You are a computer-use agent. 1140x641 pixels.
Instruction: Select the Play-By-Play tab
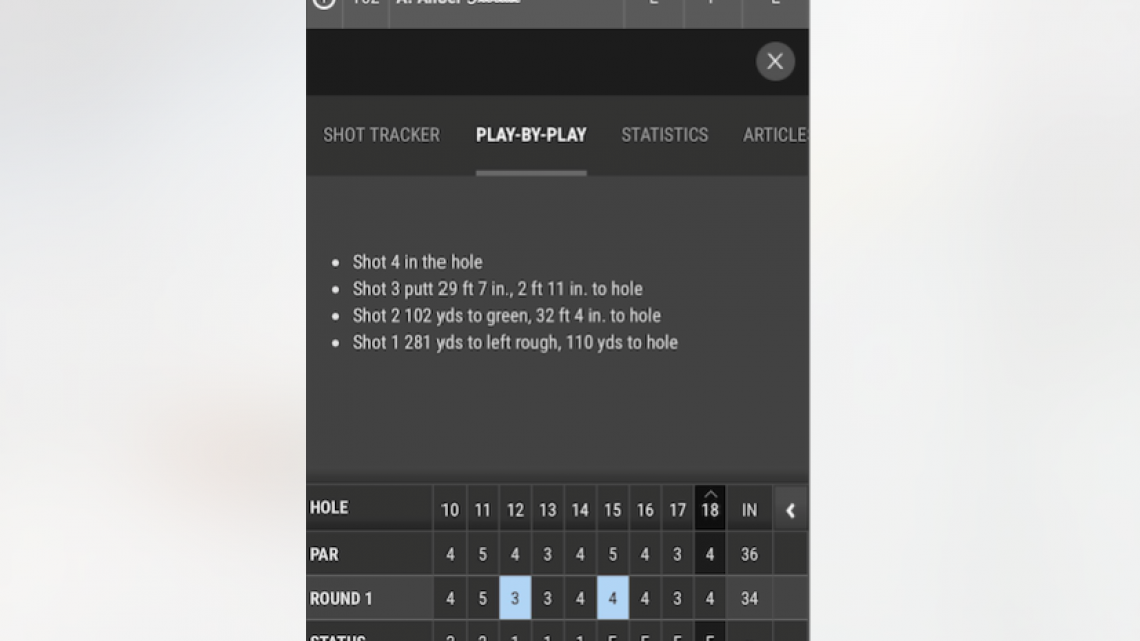pyautogui.click(x=531, y=135)
